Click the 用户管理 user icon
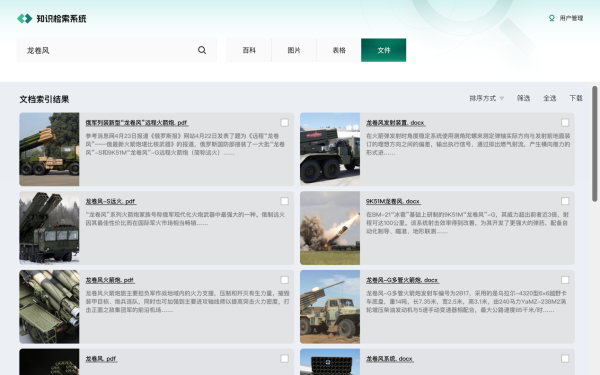 click(551, 18)
